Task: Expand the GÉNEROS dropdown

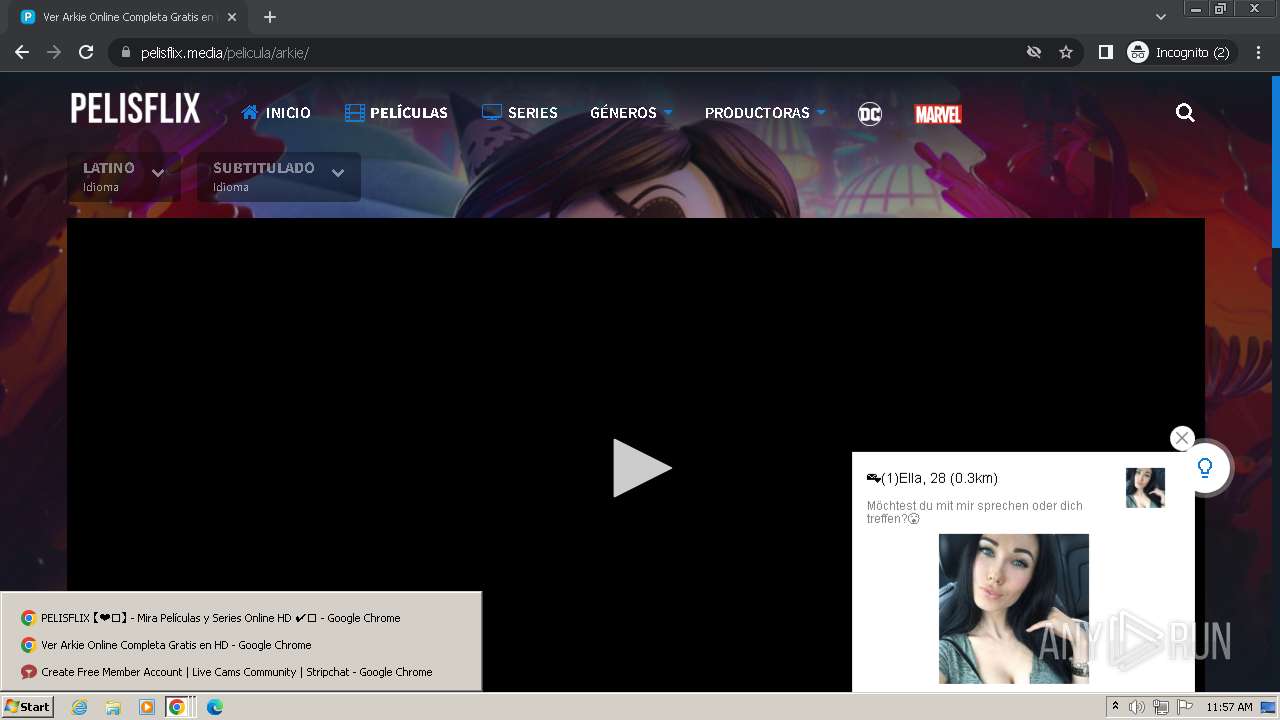Action: 631,113
